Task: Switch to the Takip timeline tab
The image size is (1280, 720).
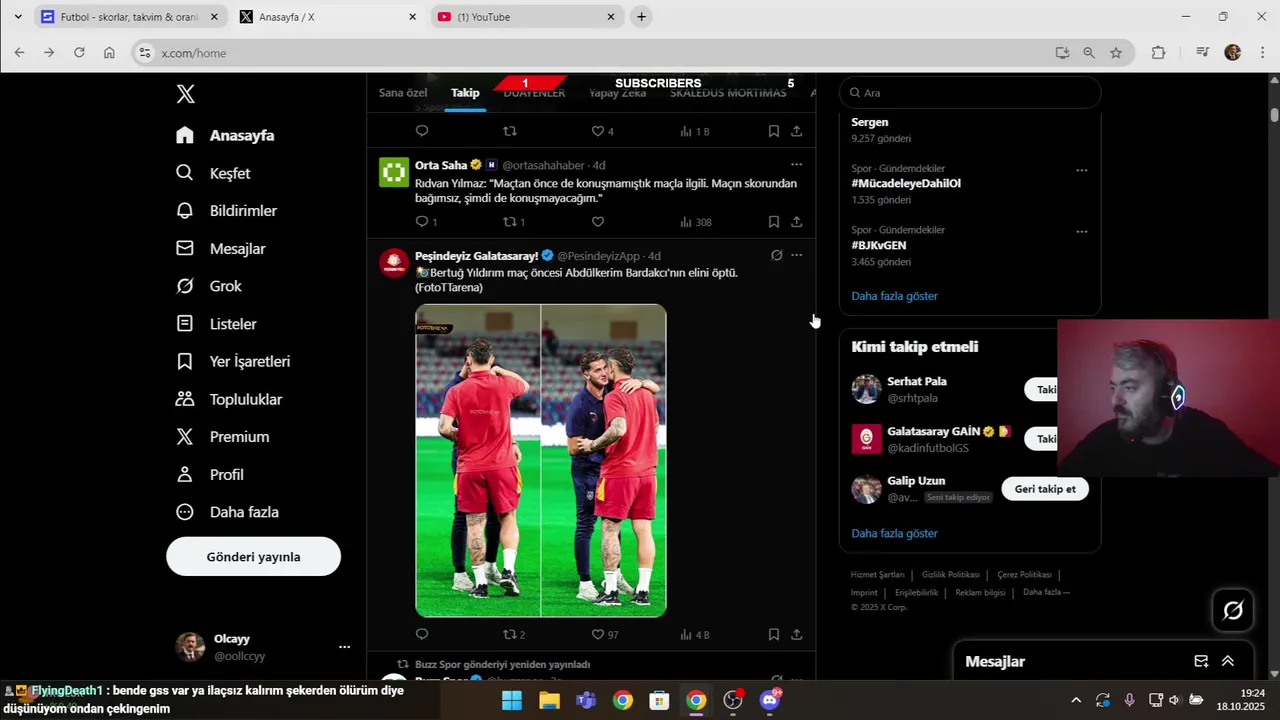Action: (x=465, y=93)
